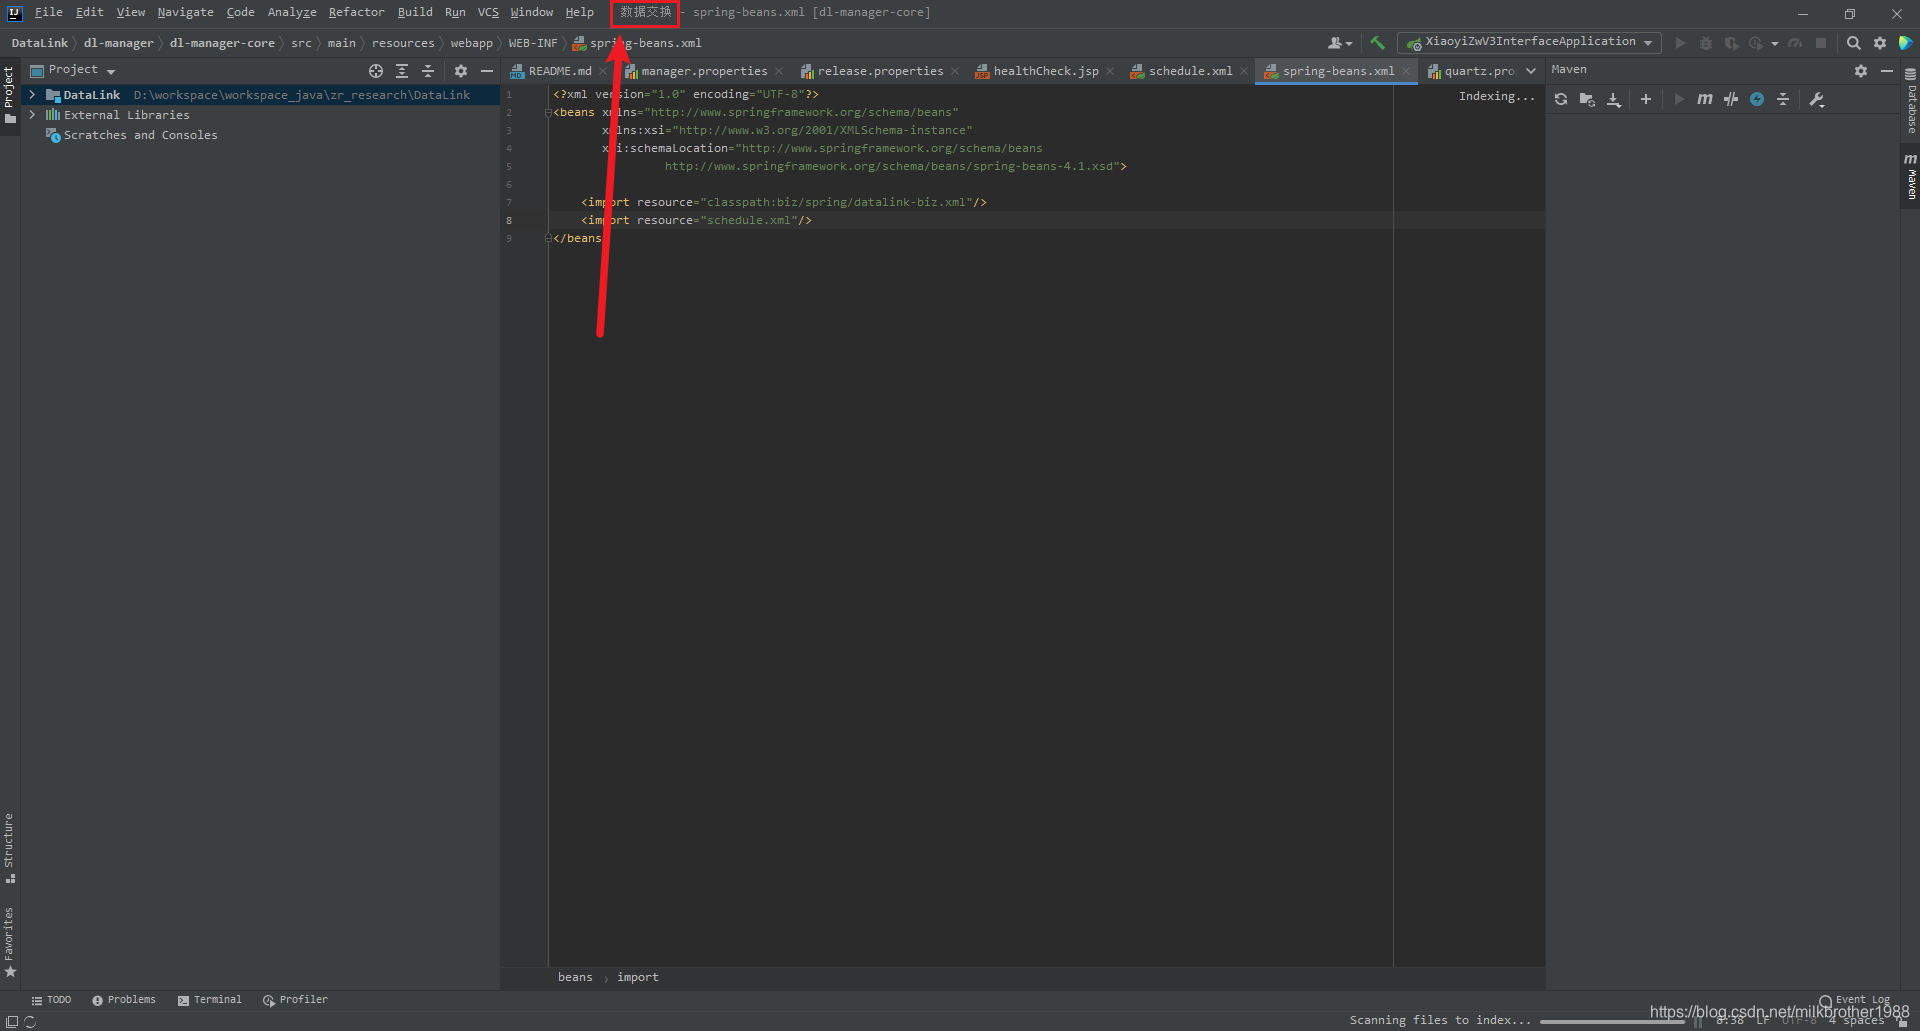The image size is (1920, 1031).
Task: Show hidden editor tabs chevron
Action: point(1531,71)
